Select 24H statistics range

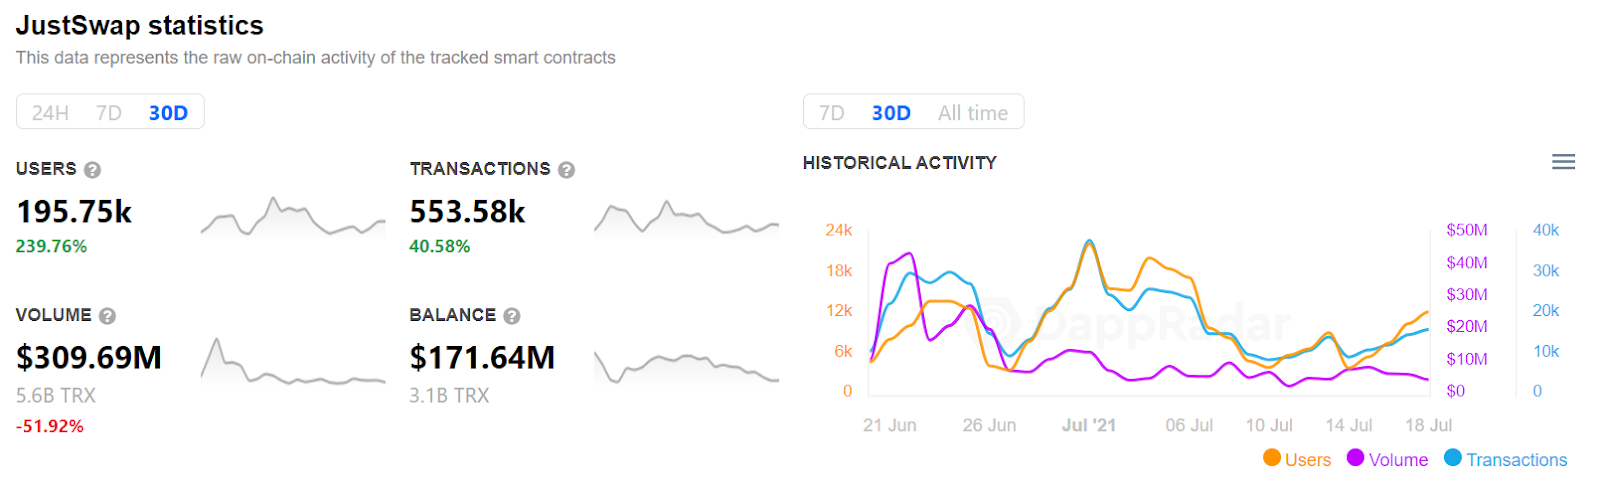(x=50, y=113)
